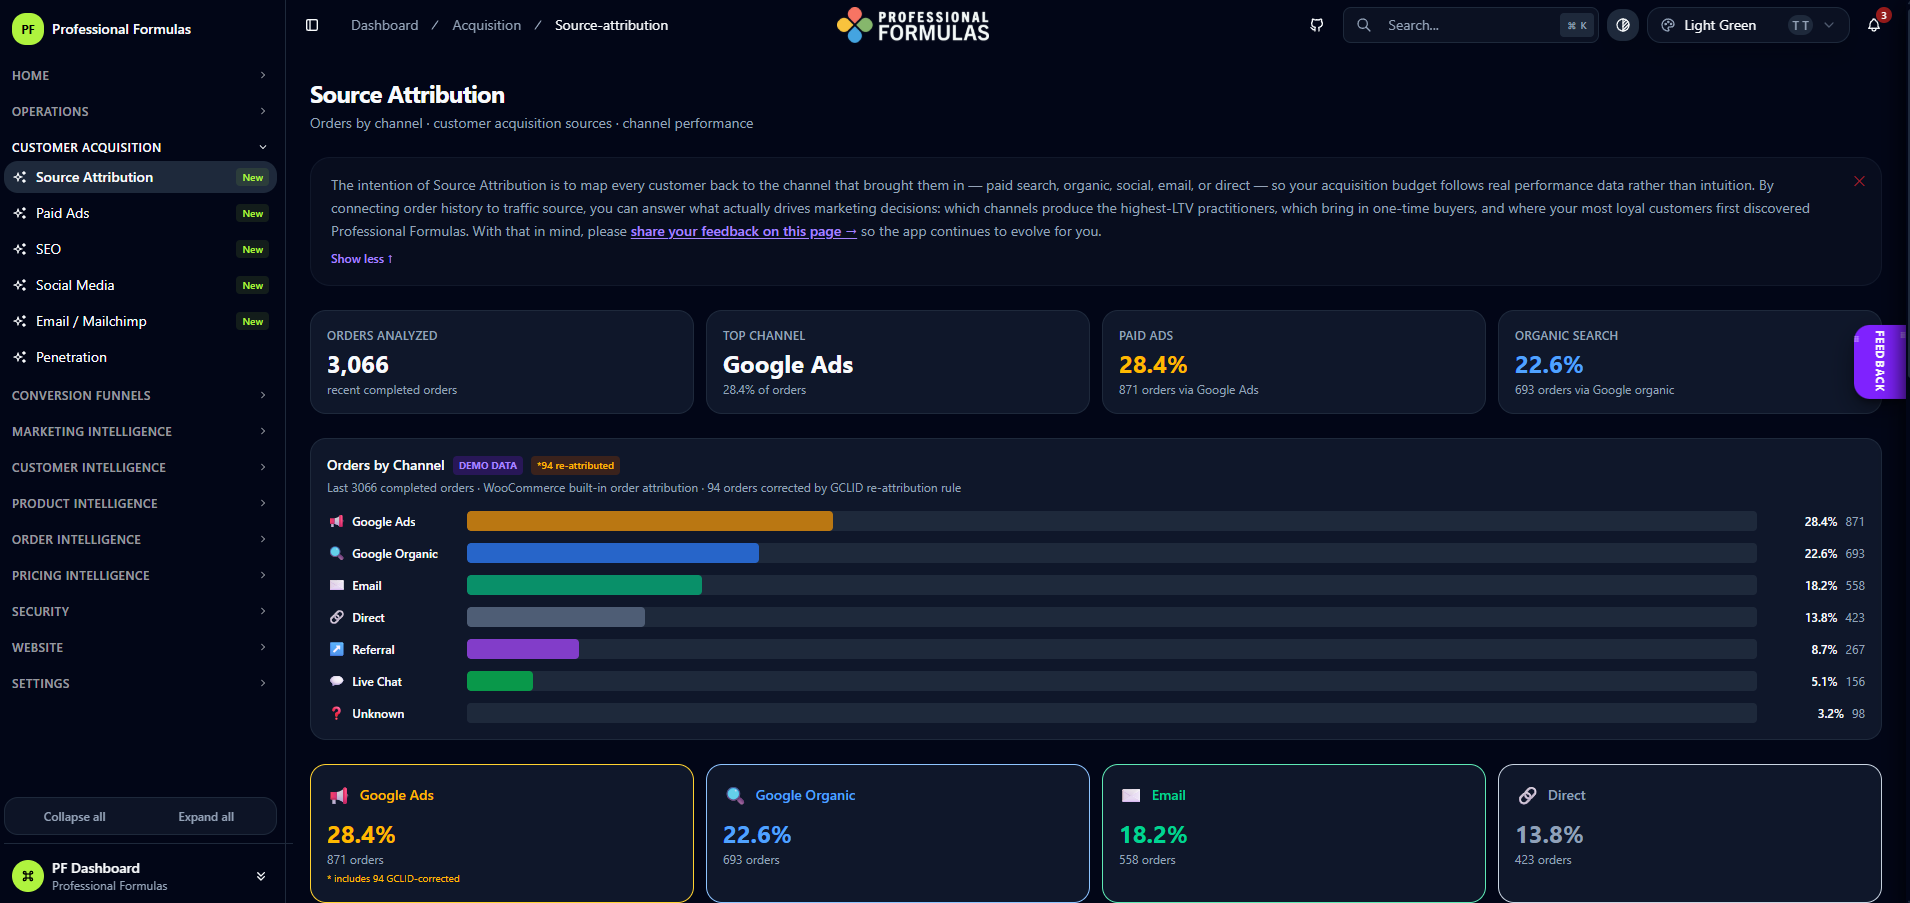
Task: Click green PF Dashboard icon at bottom
Action: tap(28, 876)
